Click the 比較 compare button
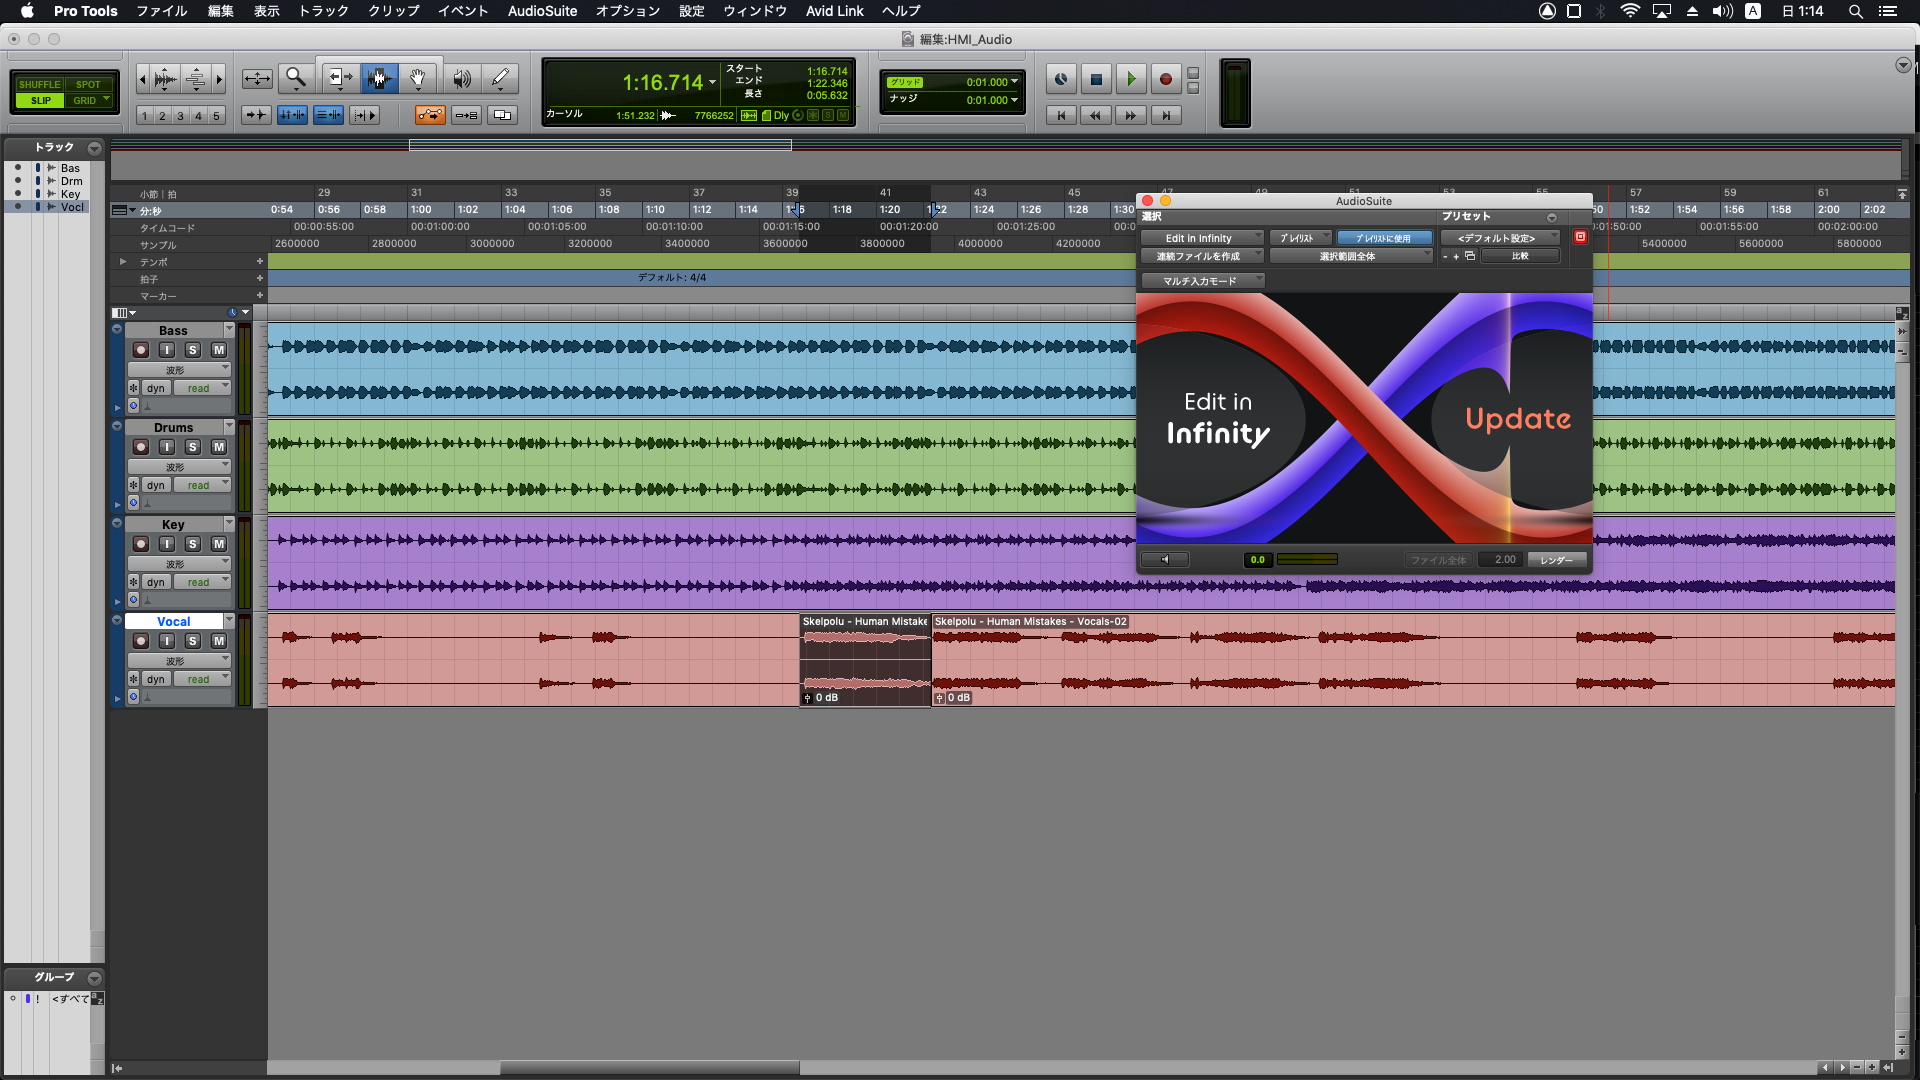1920x1080 pixels. pyautogui.click(x=1520, y=256)
